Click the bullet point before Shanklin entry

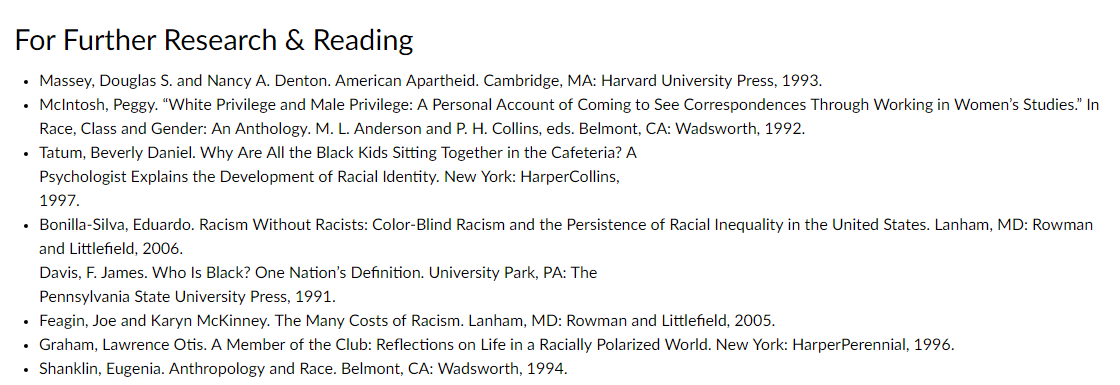26,370
